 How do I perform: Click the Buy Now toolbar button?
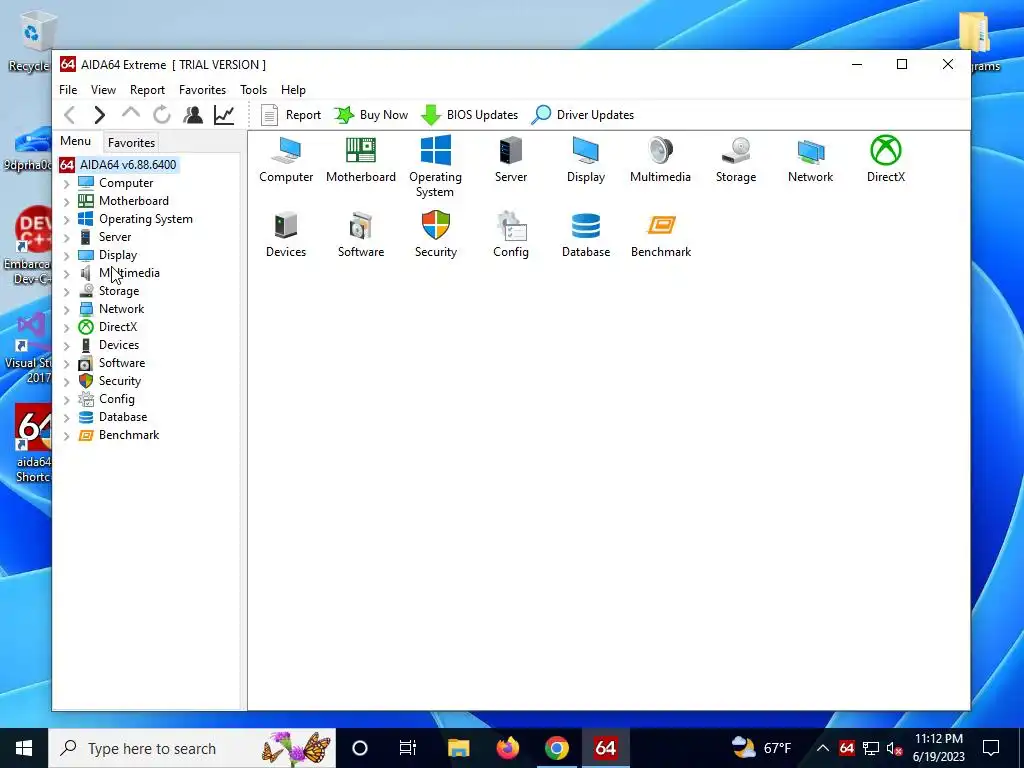(x=371, y=115)
